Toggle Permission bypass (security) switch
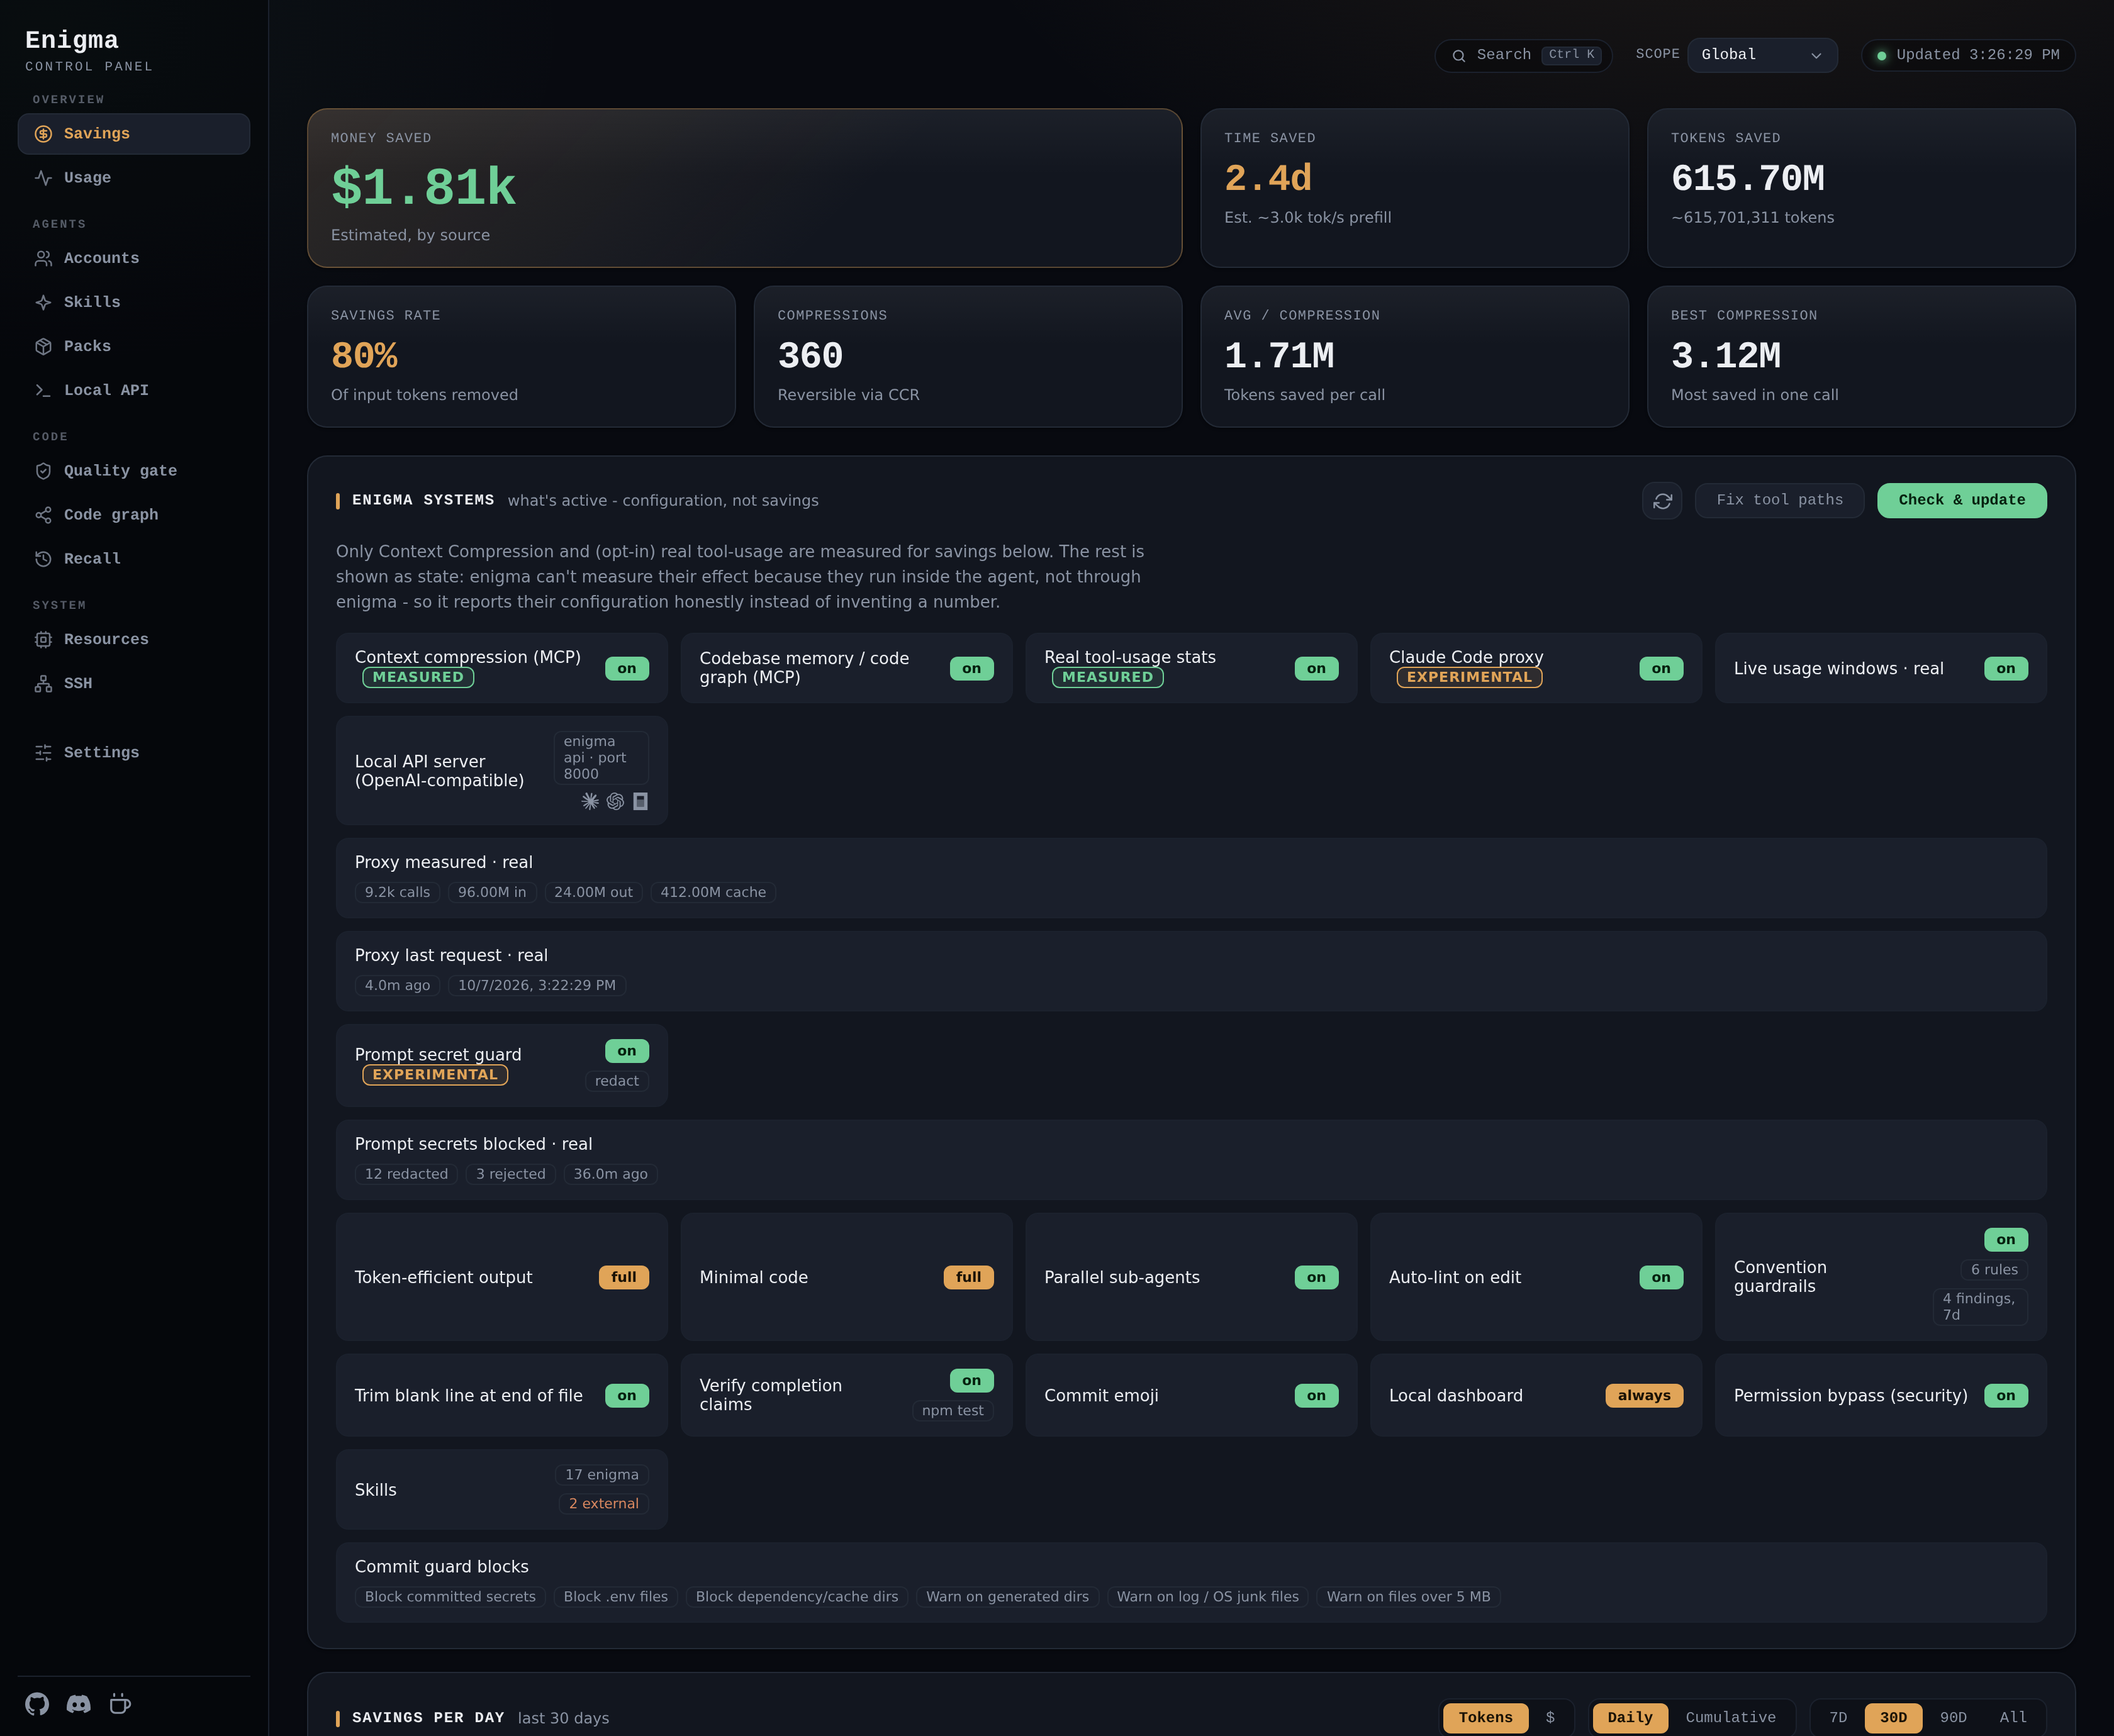This screenshot has height=1736, width=2114. coord(2005,1395)
